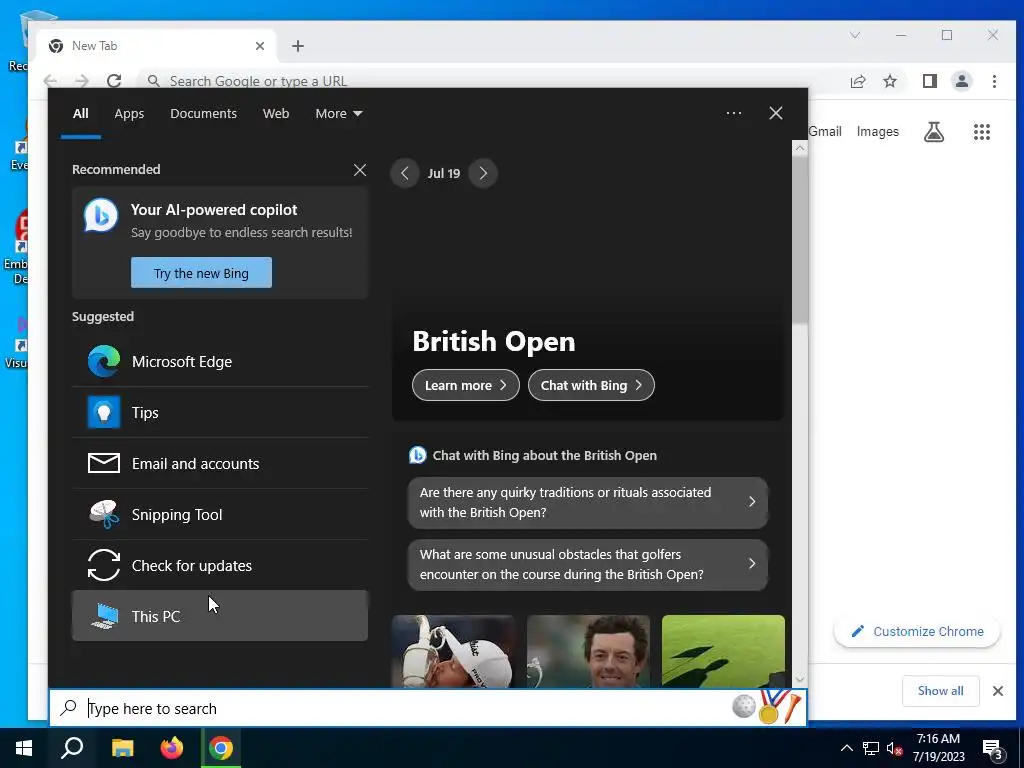Expand the More filter dropdown
The width and height of the screenshot is (1024, 768).
[338, 114]
